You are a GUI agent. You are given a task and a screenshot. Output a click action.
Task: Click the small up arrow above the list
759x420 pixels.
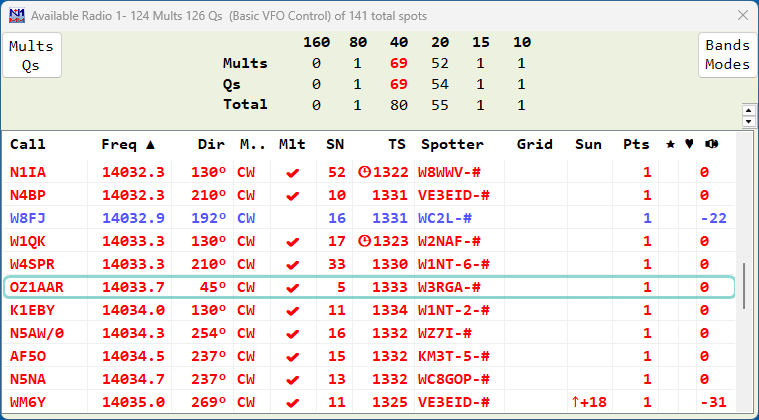point(747,108)
